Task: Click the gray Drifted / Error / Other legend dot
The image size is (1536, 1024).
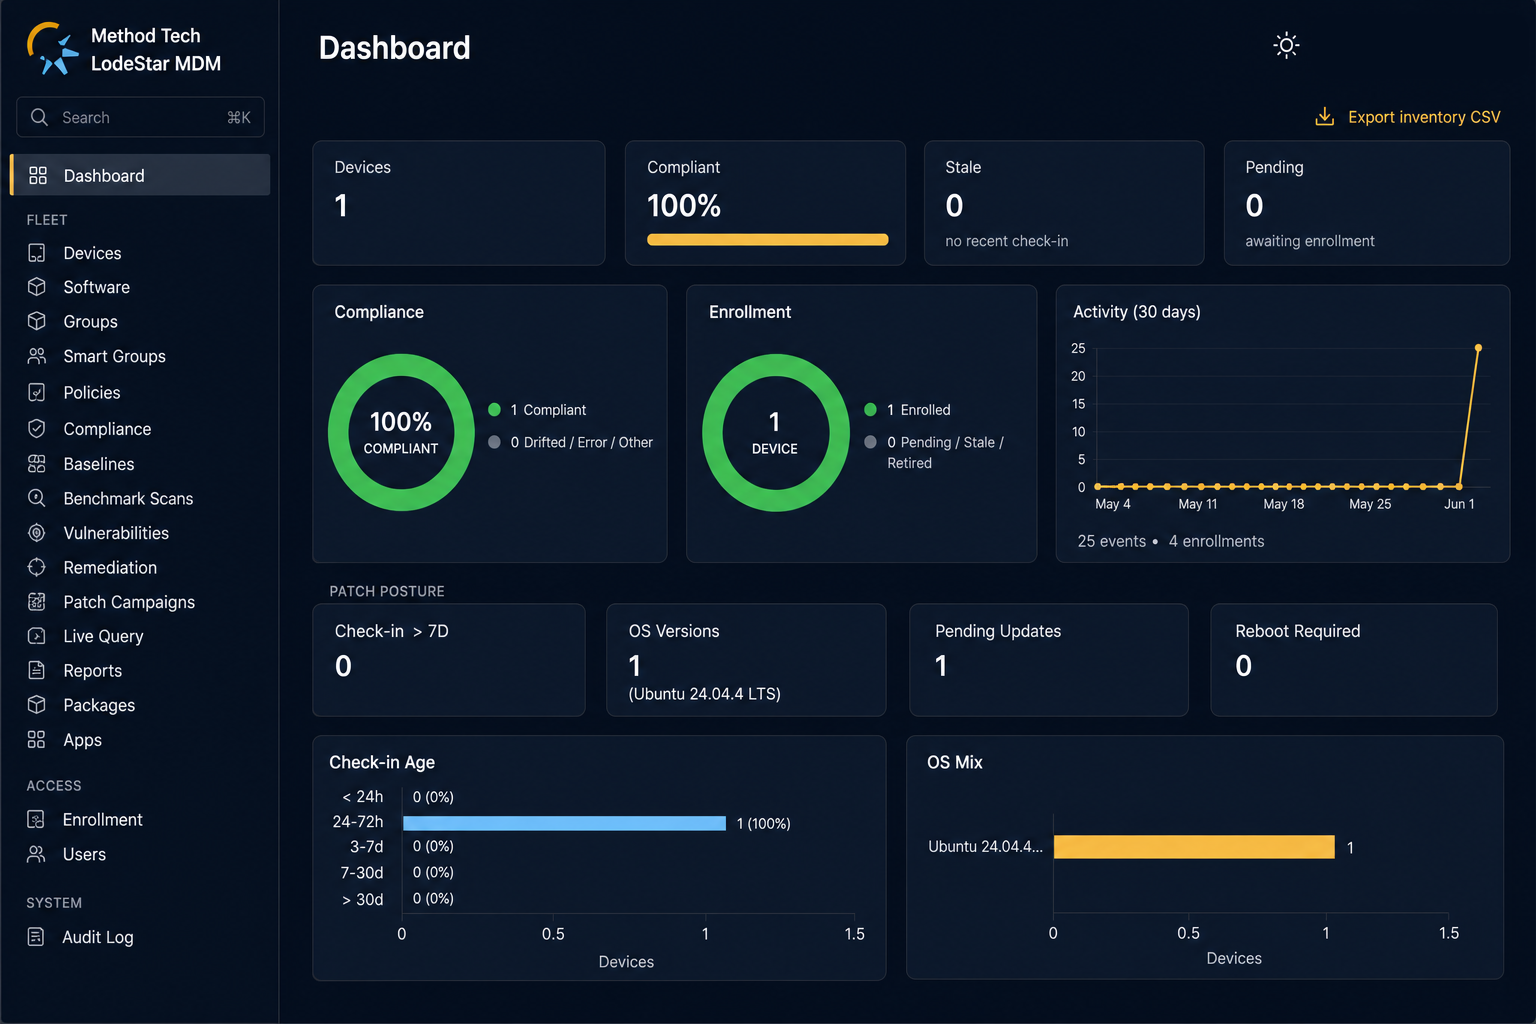Action: 494,442
